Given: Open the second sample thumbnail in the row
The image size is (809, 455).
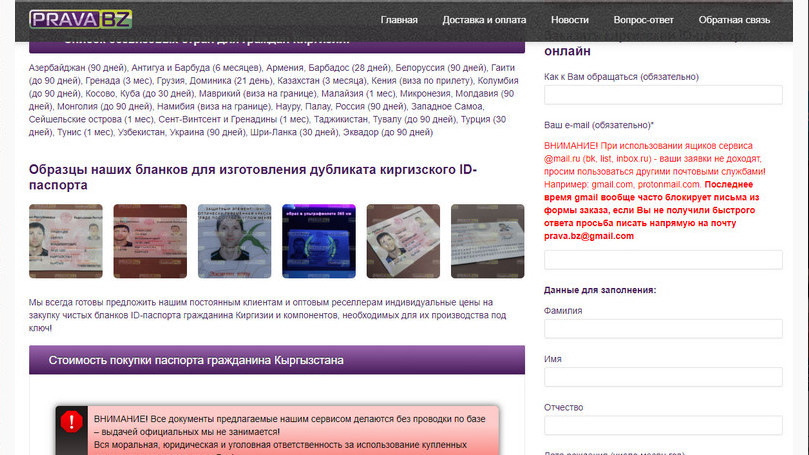Looking at the screenshot, I should [x=150, y=241].
